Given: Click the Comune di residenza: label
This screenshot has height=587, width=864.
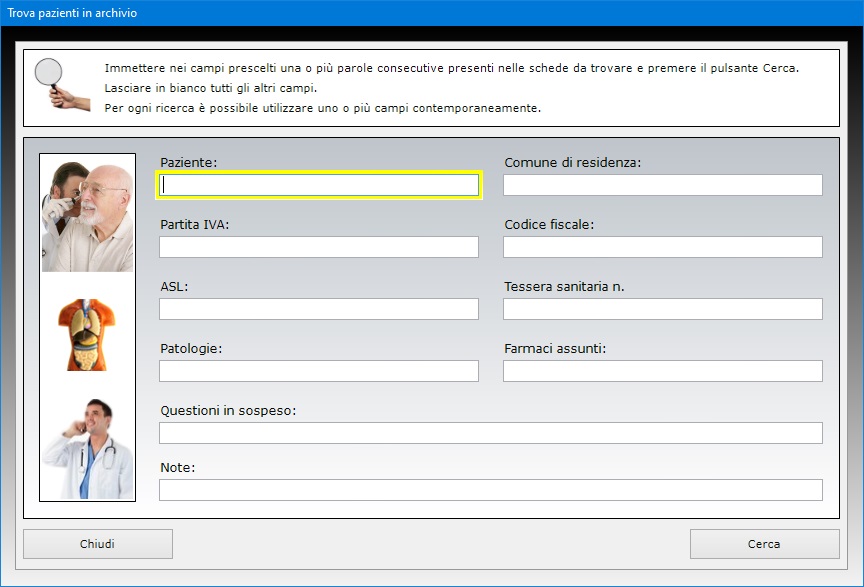Looking at the screenshot, I should click(x=573, y=163).
